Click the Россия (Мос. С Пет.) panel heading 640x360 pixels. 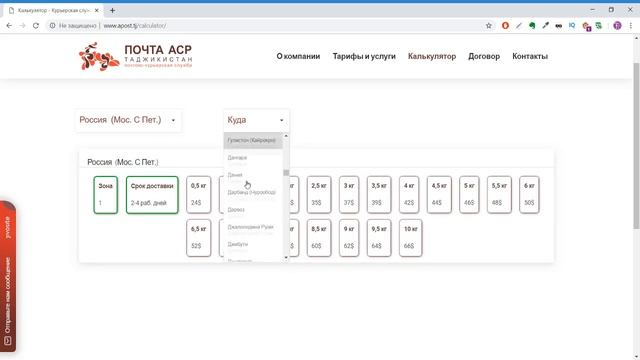coord(123,162)
